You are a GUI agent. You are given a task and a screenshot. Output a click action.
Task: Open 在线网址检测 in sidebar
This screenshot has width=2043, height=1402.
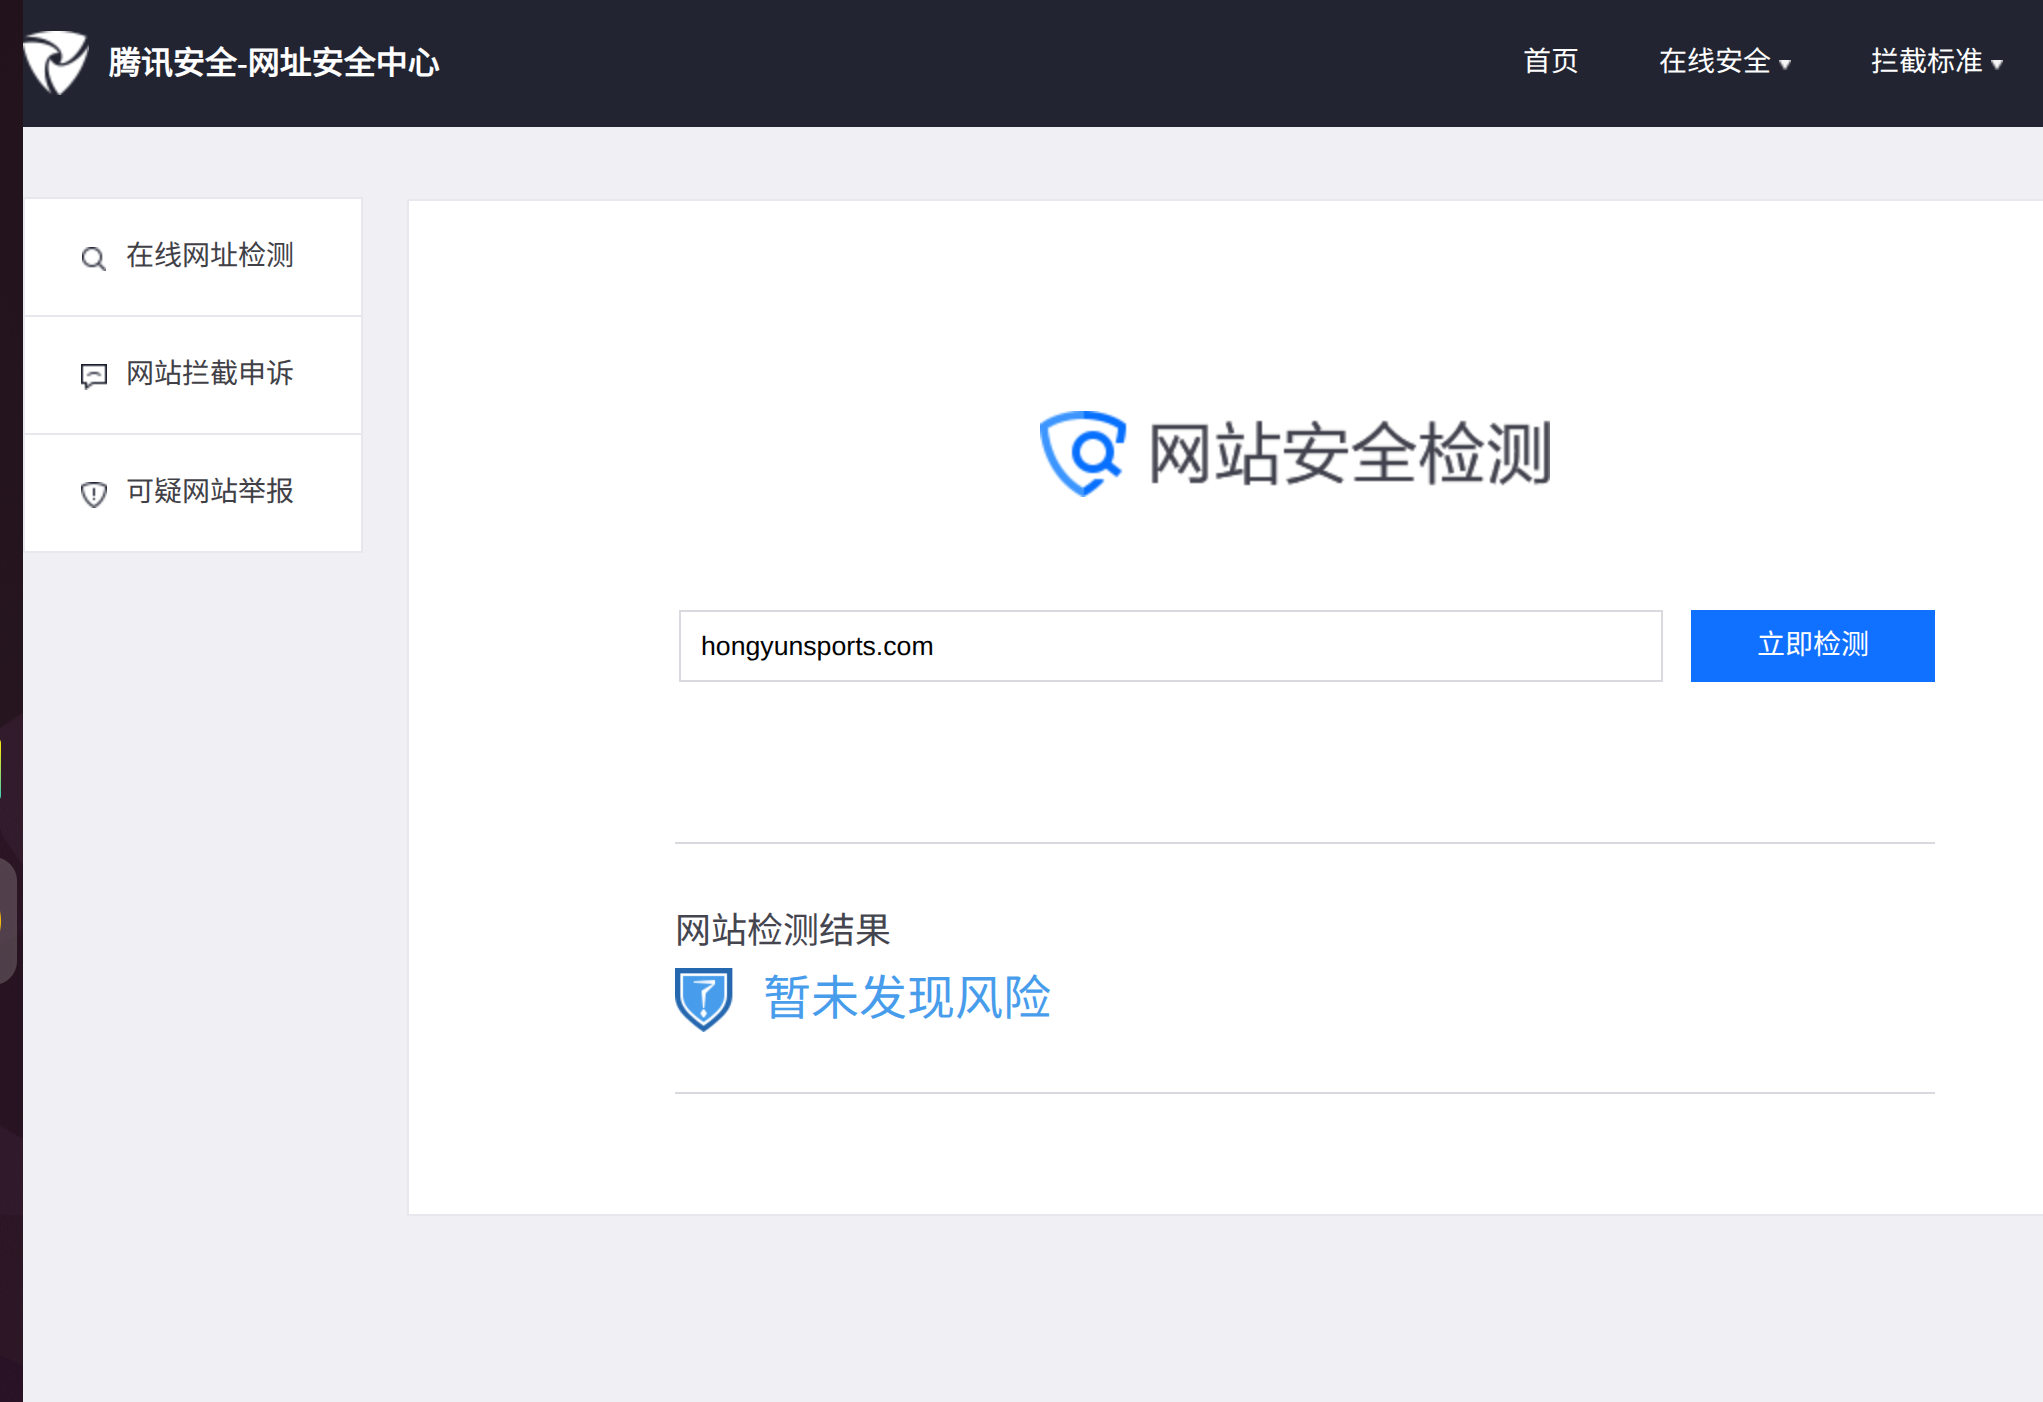tap(209, 256)
